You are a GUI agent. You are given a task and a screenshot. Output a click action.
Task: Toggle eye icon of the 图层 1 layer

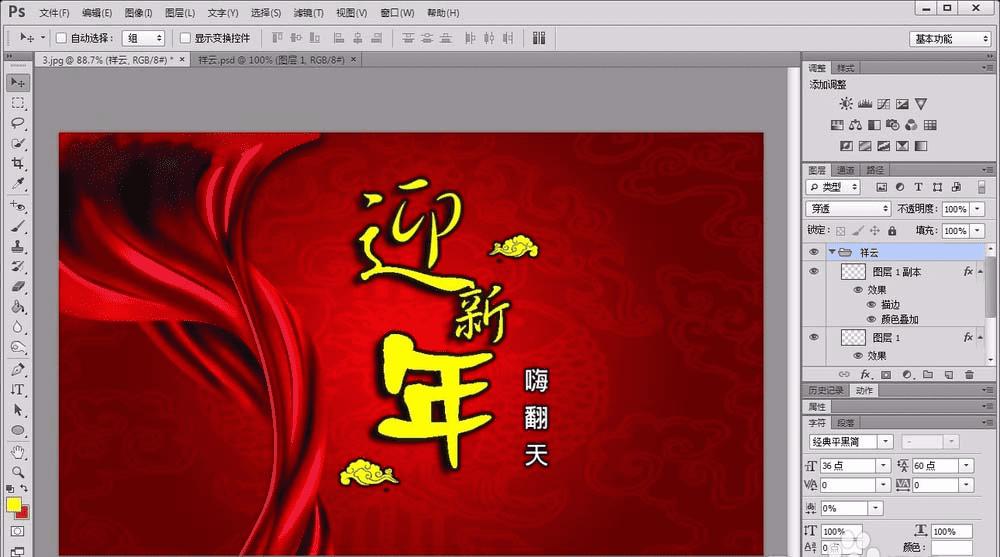[x=814, y=338]
